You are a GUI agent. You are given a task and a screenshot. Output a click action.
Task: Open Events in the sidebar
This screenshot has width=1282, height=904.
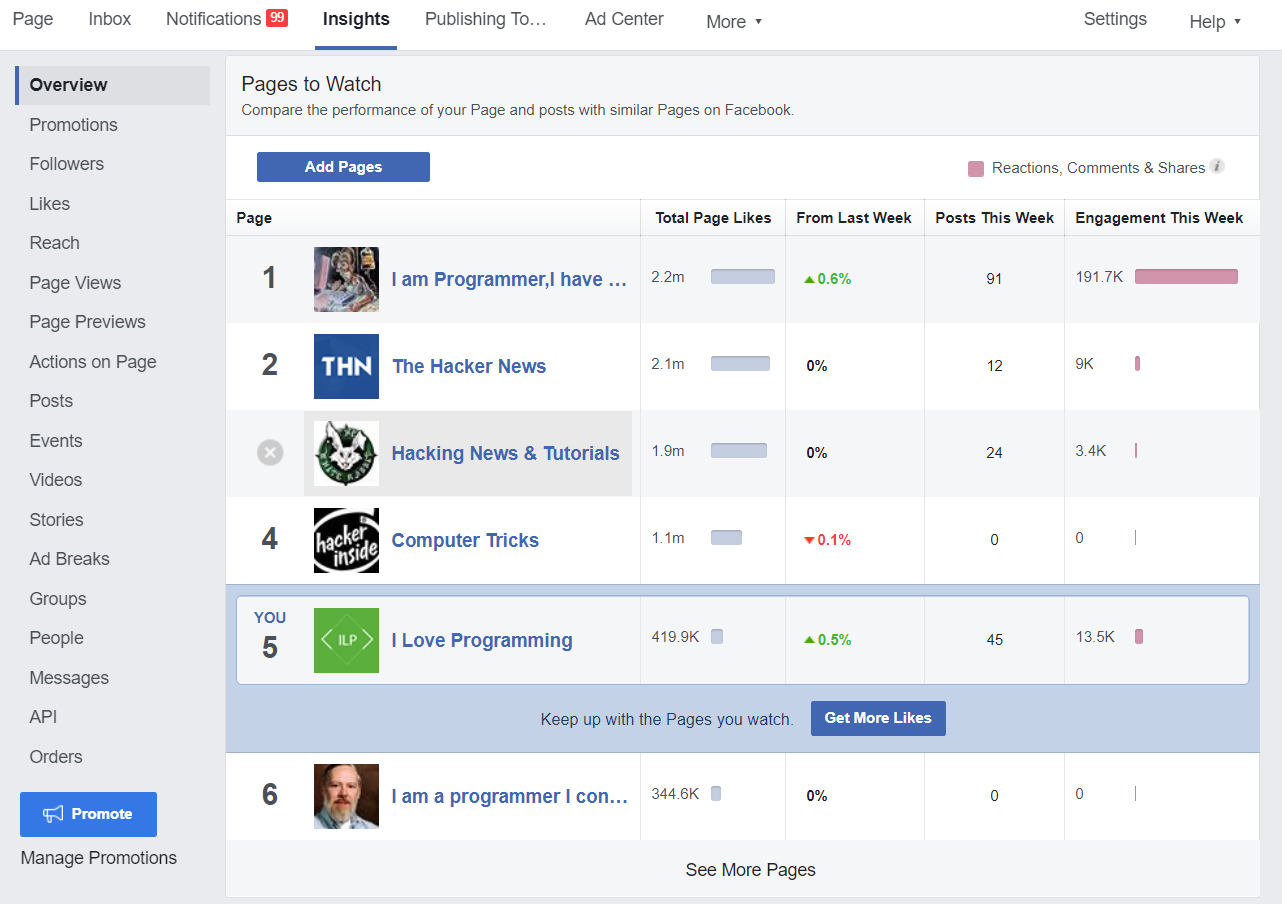(56, 441)
